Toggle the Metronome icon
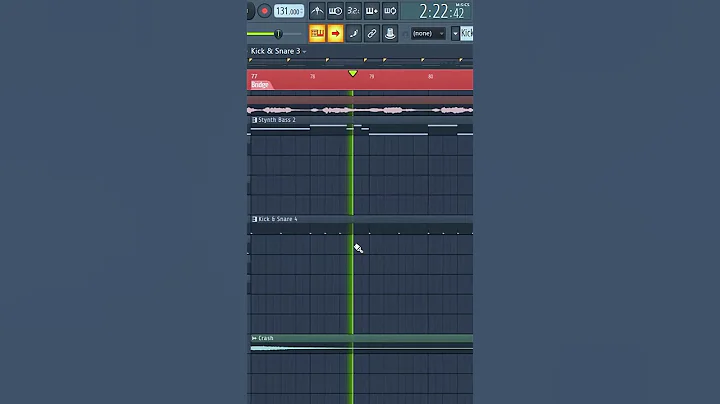Viewport: 720px width, 404px height. [x=317, y=11]
